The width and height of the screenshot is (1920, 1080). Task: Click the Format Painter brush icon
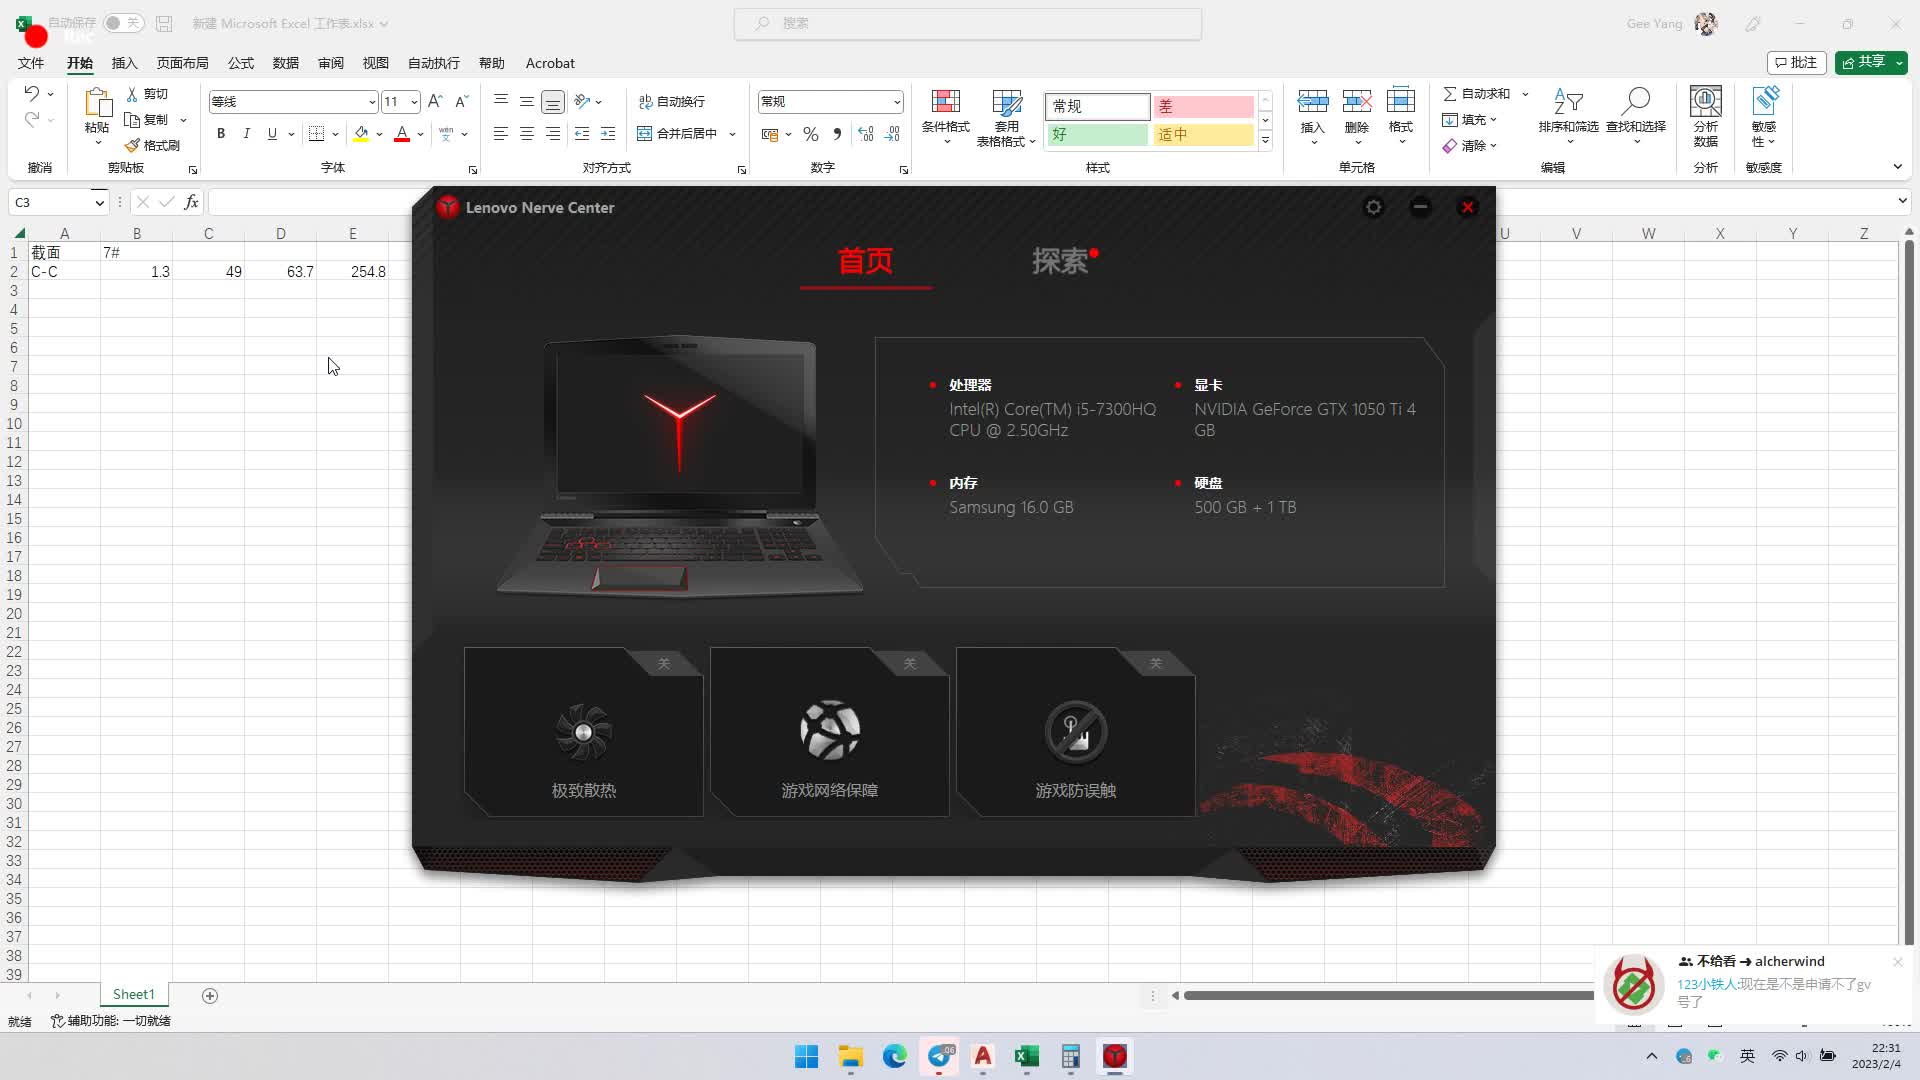point(132,146)
